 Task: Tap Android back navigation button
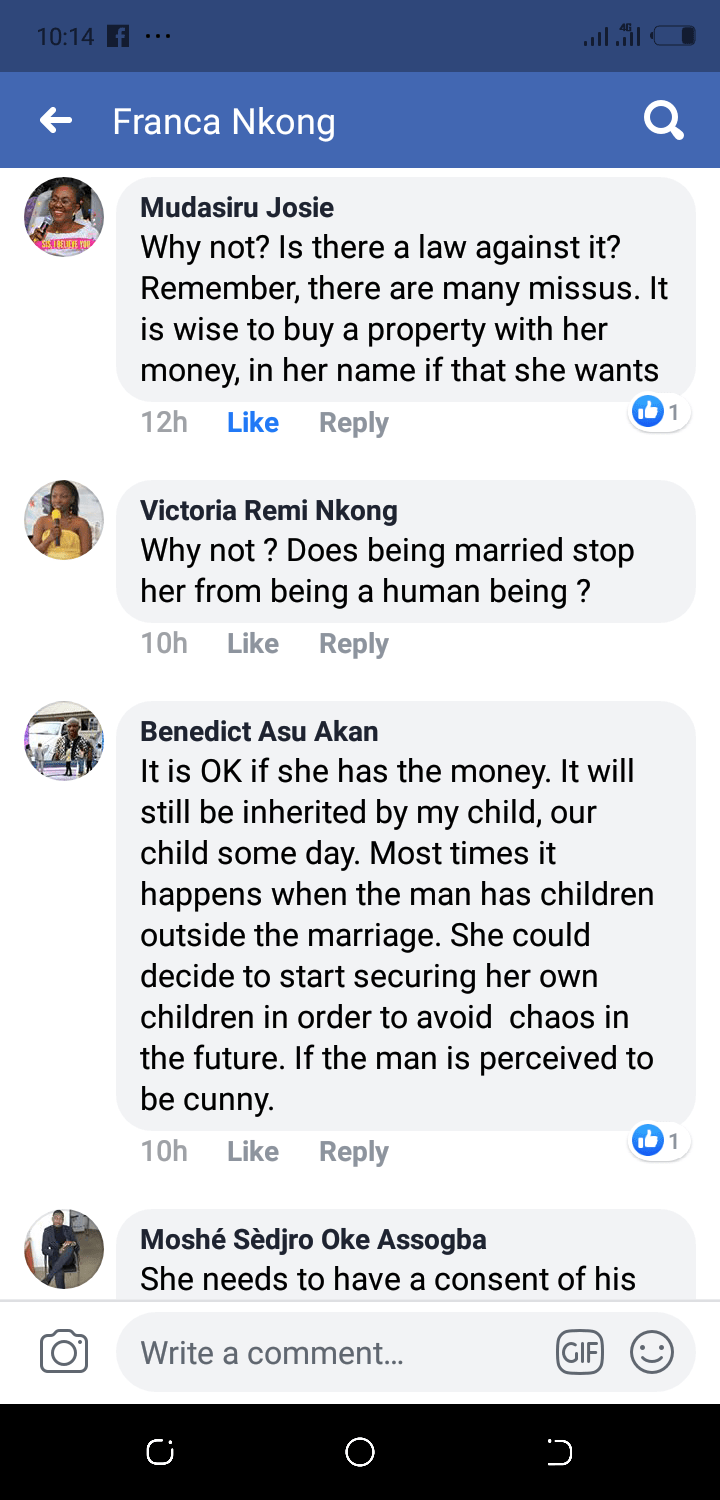pos(559,1452)
